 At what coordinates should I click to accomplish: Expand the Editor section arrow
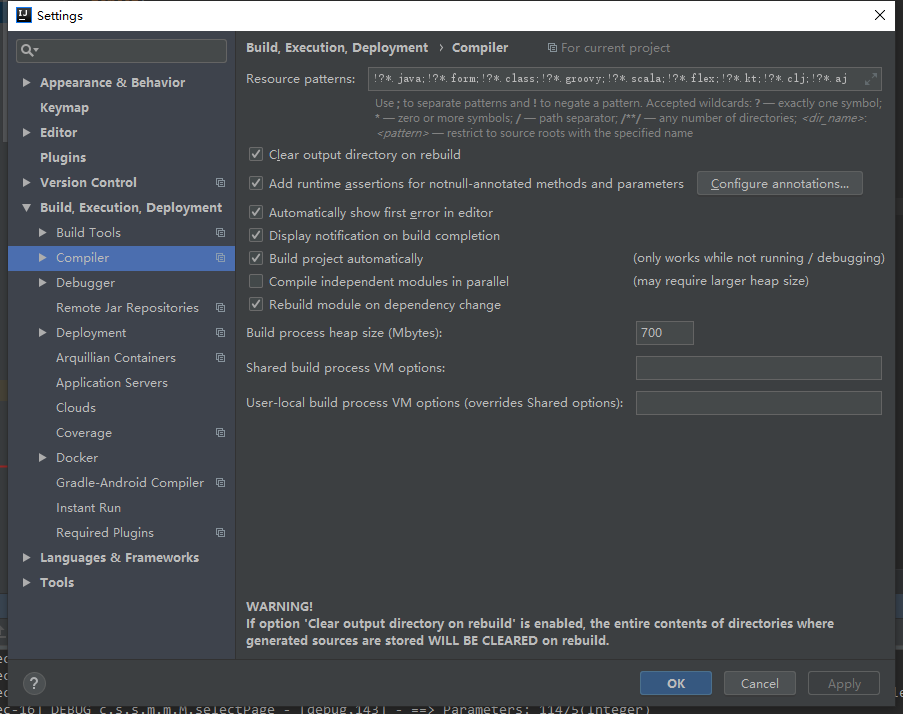26,132
